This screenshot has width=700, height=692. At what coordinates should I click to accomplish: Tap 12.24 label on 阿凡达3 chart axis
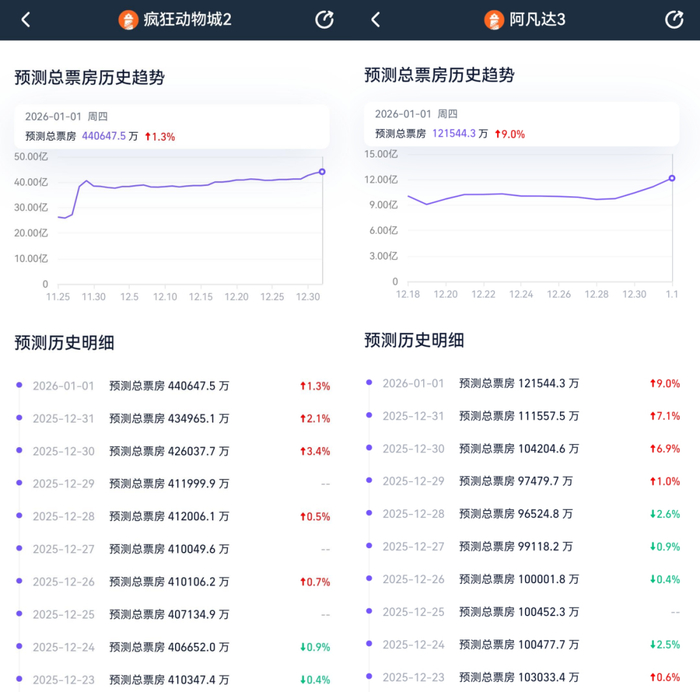521,294
